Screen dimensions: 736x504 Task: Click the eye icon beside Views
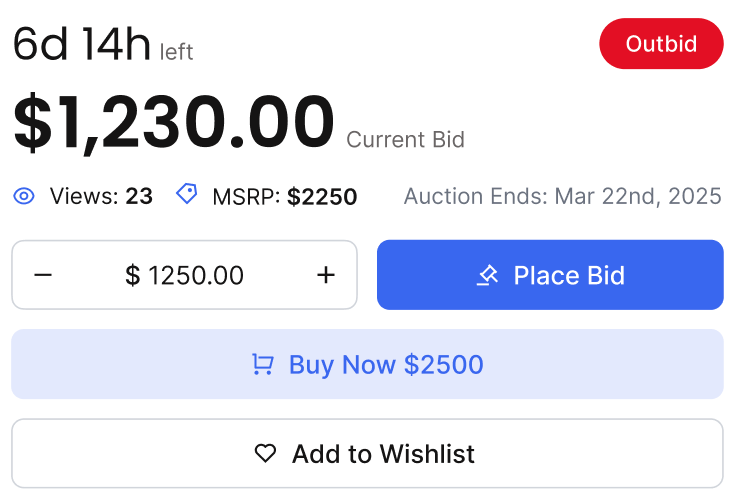coord(24,196)
